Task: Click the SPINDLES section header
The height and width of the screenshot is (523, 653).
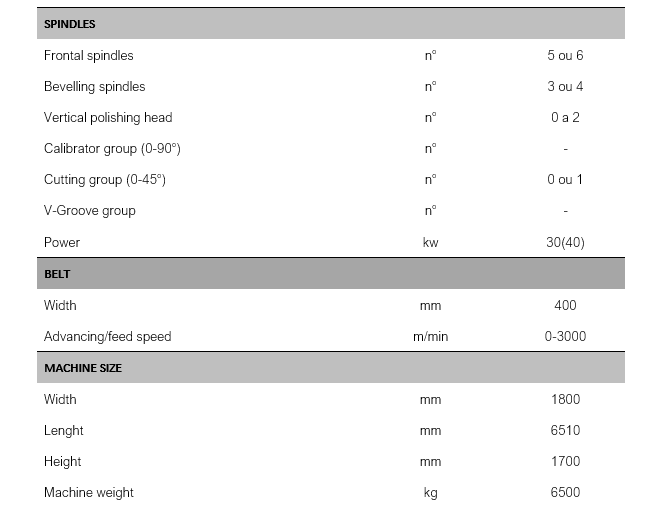Action: coord(70,24)
